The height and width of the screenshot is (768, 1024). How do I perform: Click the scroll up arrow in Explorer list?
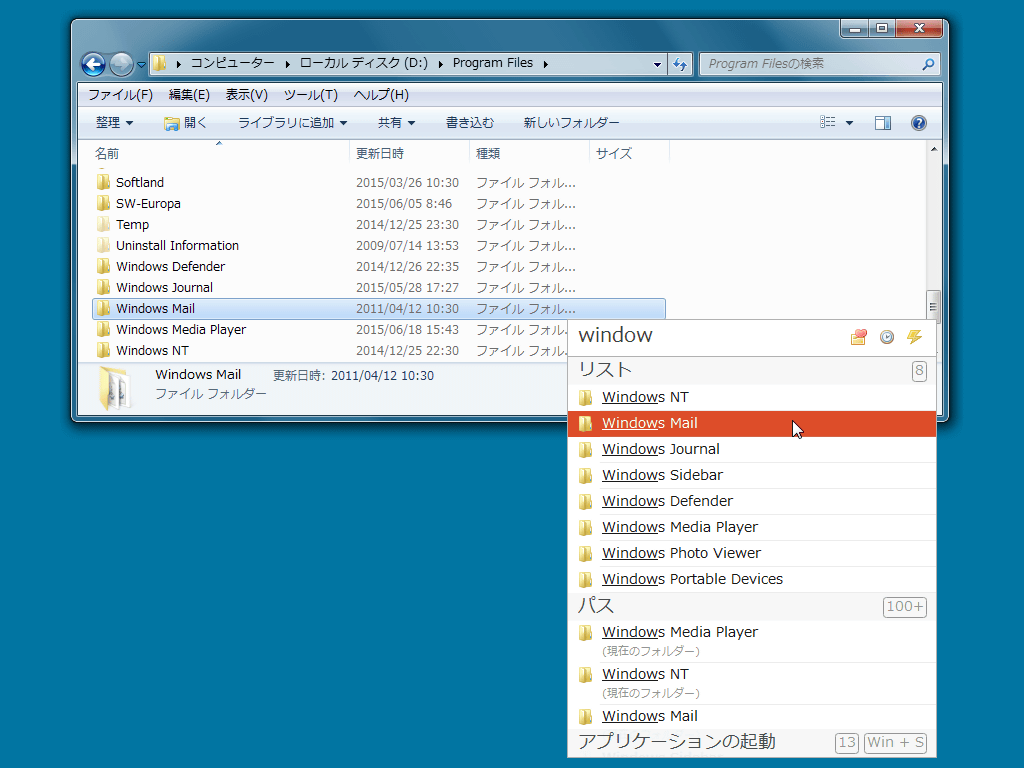(934, 150)
